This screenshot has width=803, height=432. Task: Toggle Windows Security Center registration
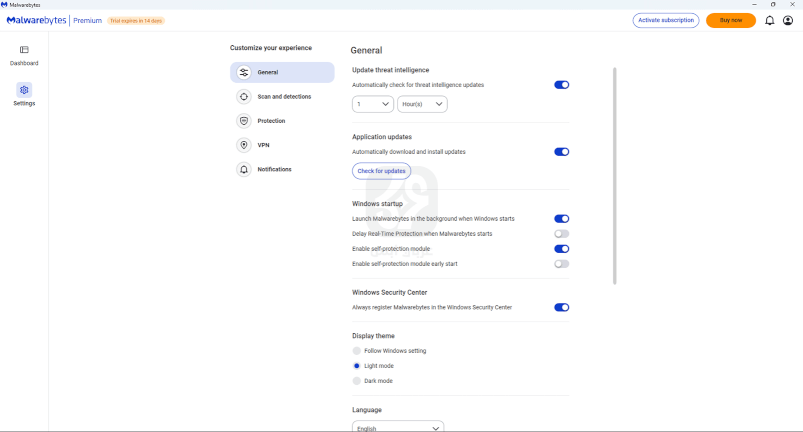tap(561, 308)
